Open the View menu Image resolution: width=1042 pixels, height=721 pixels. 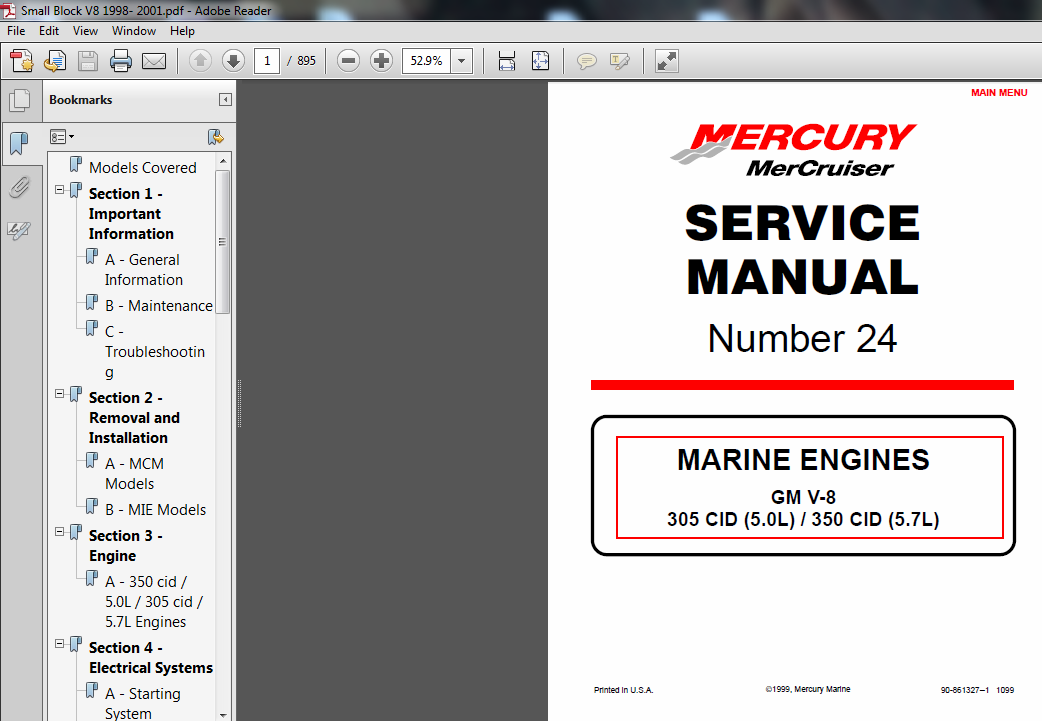[x=85, y=31]
